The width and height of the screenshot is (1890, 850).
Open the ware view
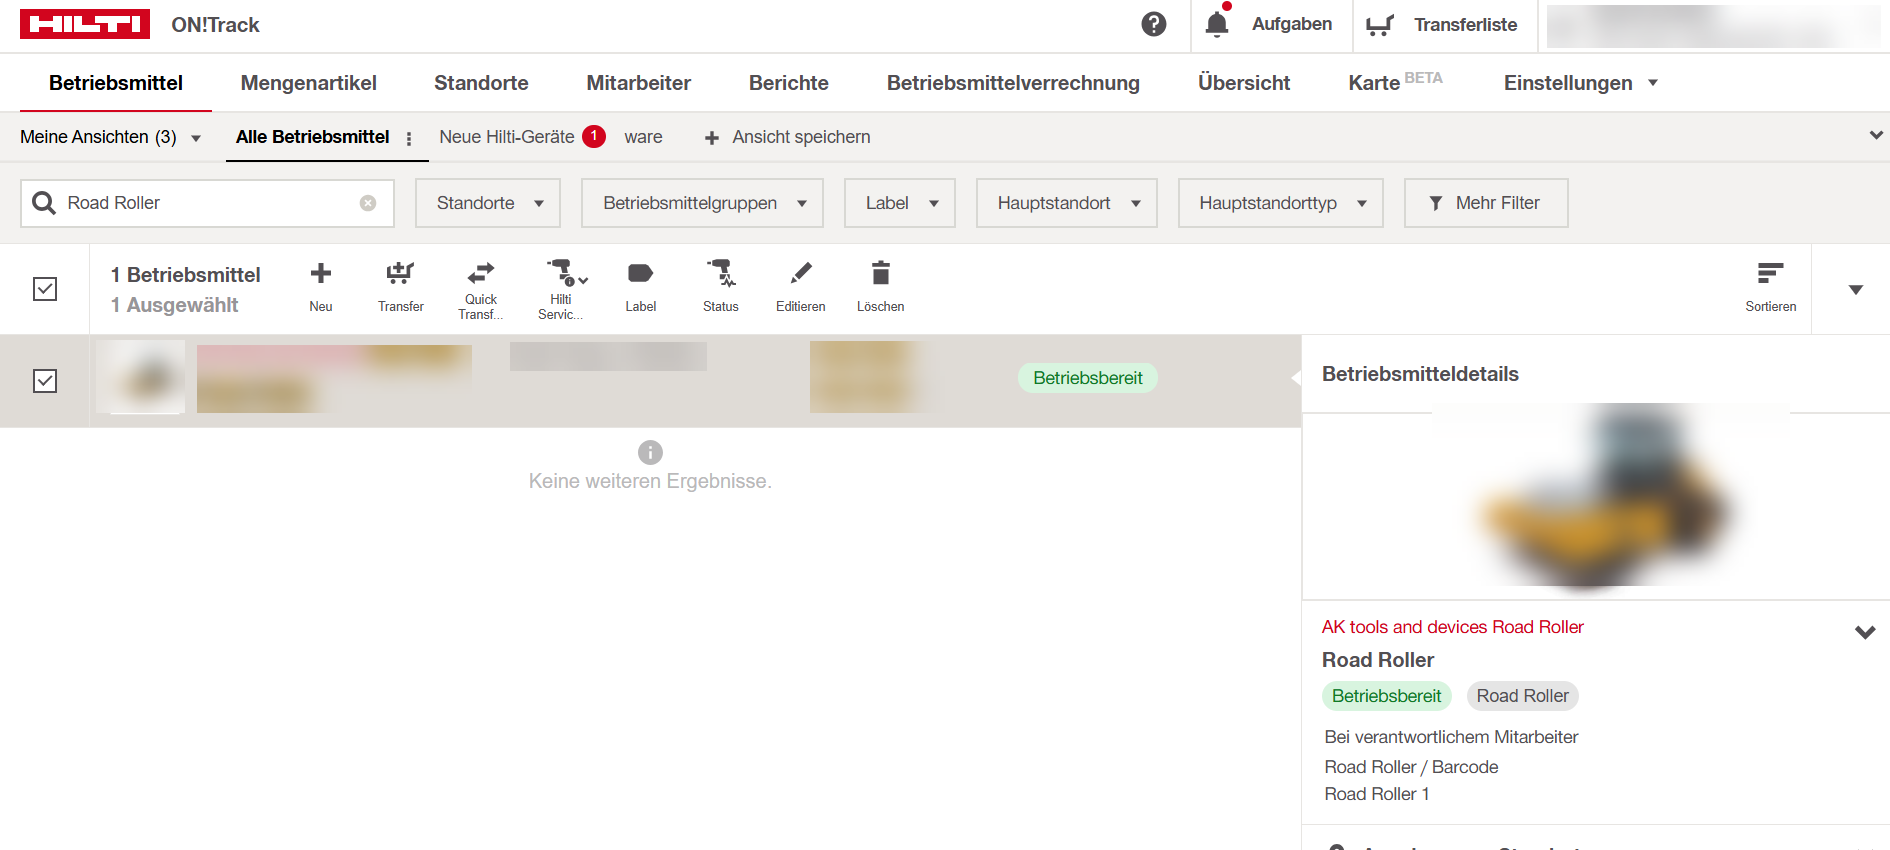[x=643, y=137]
